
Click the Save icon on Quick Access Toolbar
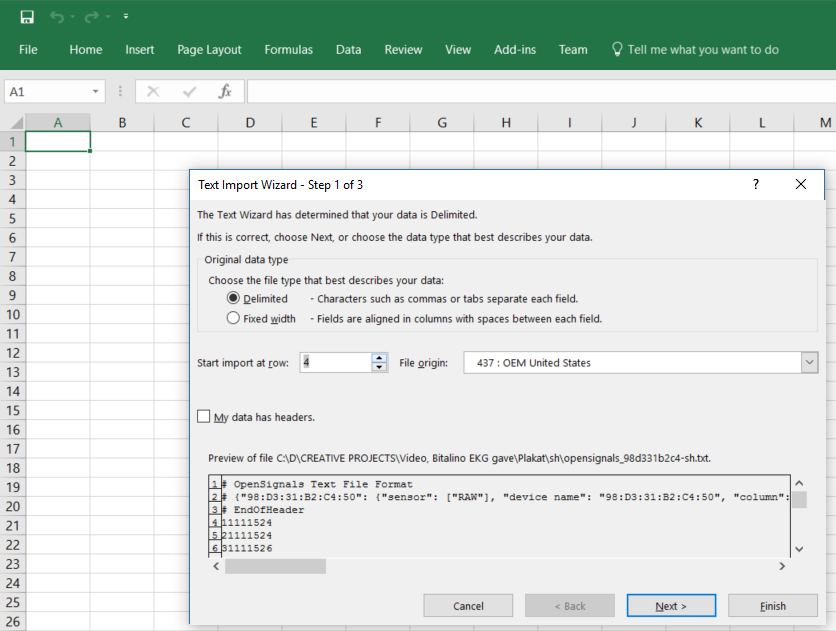(x=27, y=16)
